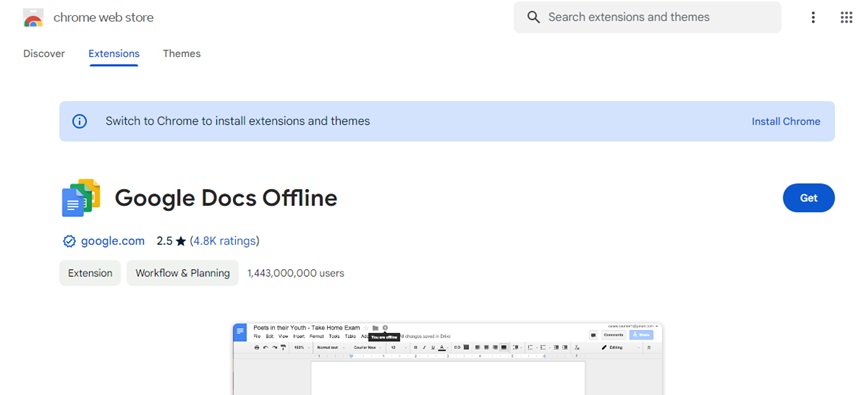
Task: Click the verified publisher badge icon
Action: (69, 241)
